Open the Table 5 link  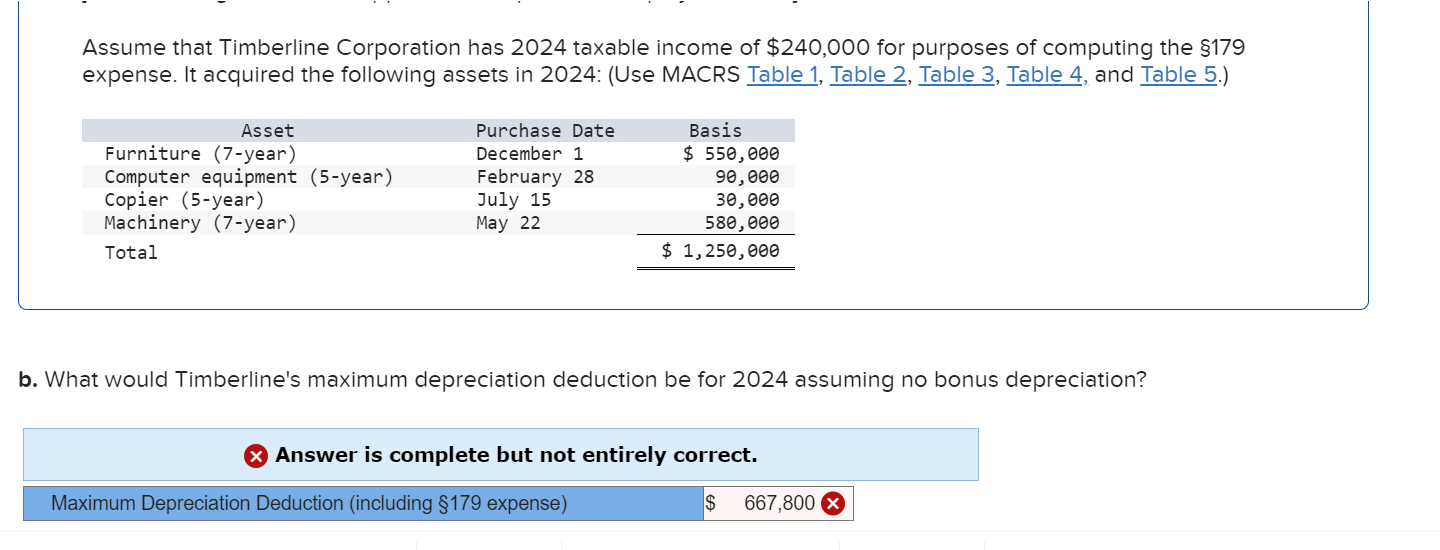(1179, 74)
